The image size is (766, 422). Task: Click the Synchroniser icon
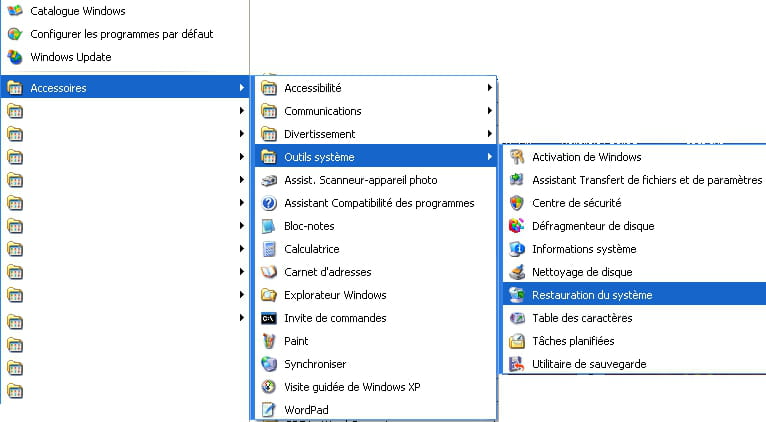[269, 364]
